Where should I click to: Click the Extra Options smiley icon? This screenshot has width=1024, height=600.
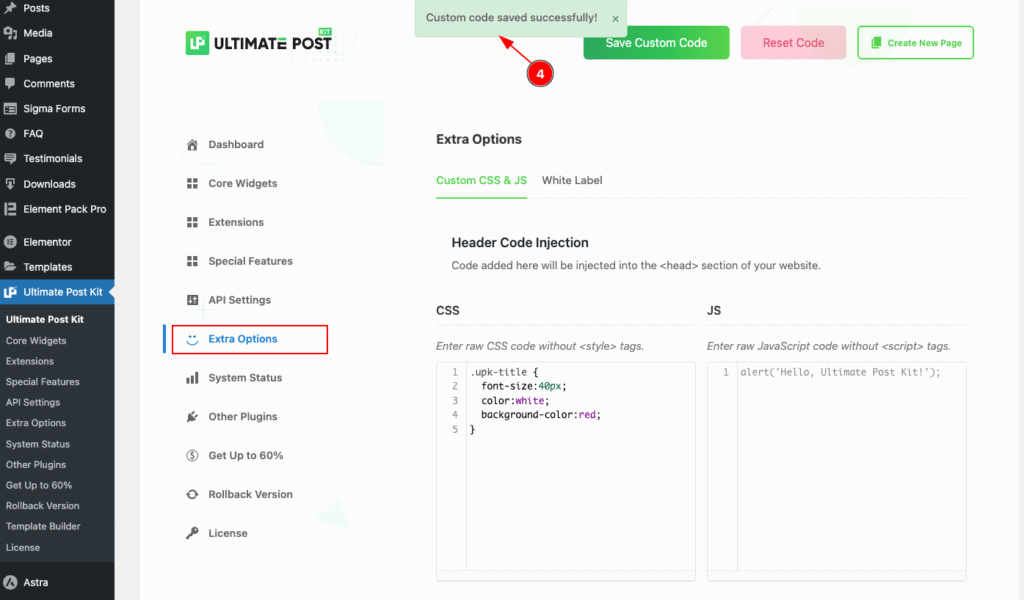[192, 339]
